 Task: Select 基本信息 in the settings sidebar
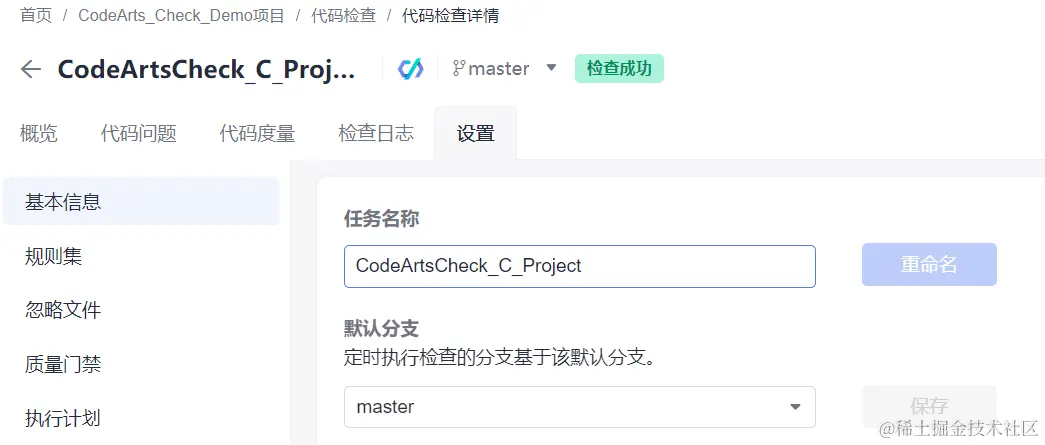(141, 201)
